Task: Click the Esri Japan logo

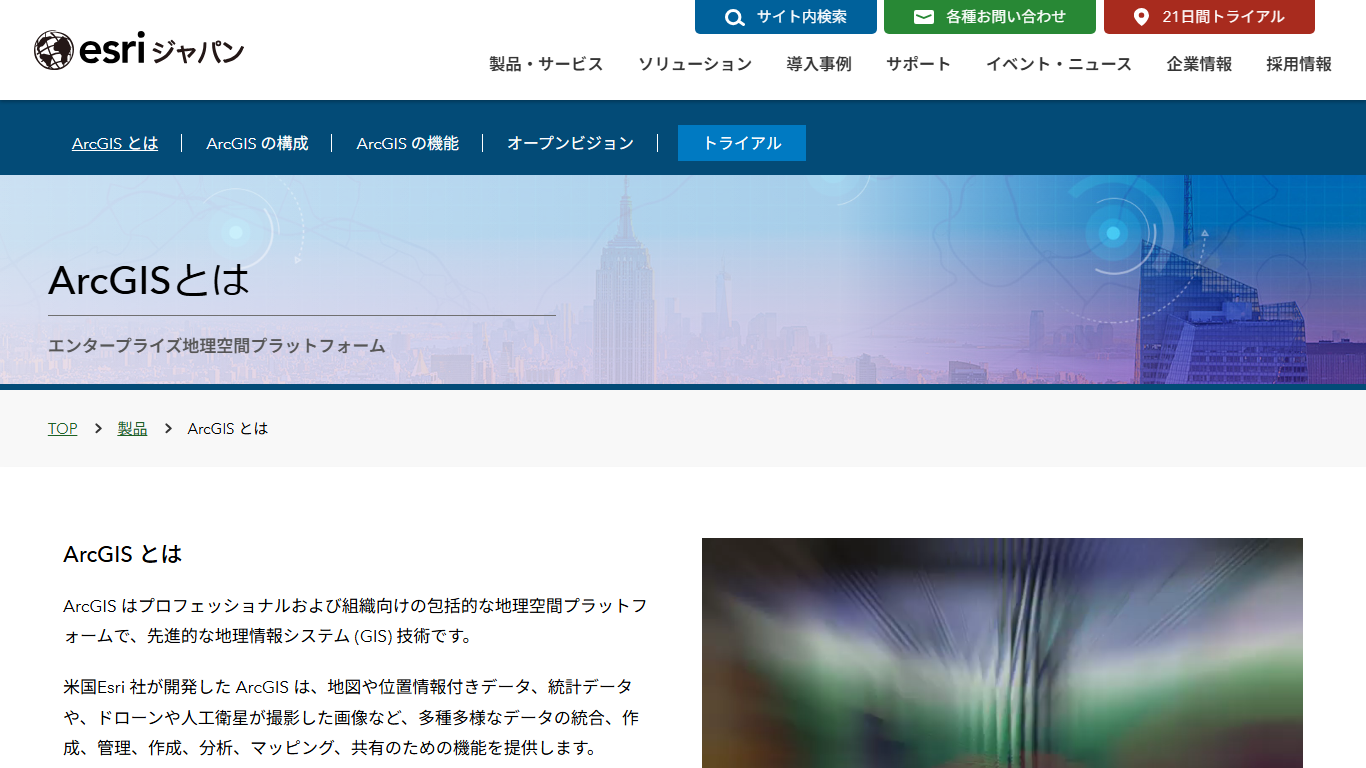Action: pyautogui.click(x=139, y=50)
